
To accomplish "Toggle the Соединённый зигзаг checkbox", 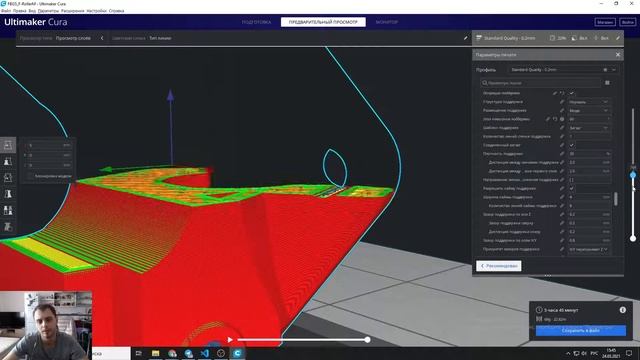I will (x=571, y=145).
